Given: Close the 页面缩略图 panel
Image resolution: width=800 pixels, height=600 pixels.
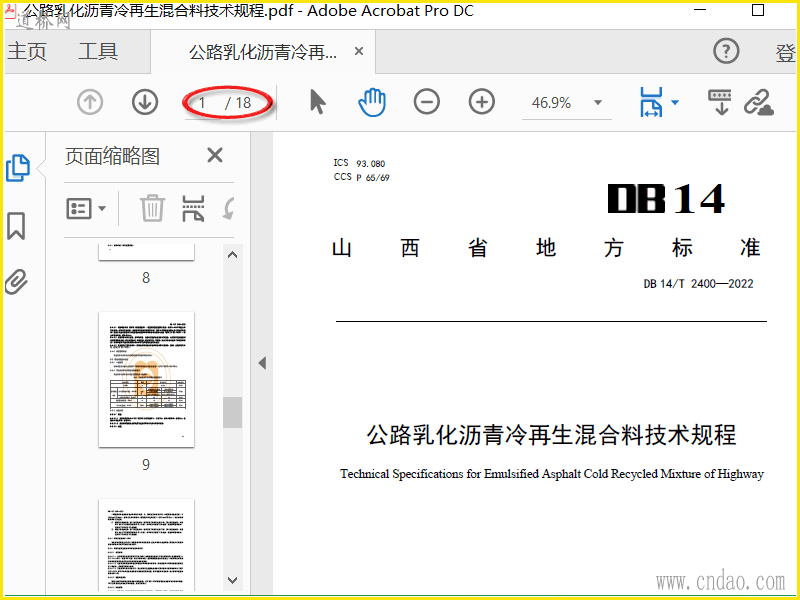Looking at the screenshot, I should coord(215,155).
